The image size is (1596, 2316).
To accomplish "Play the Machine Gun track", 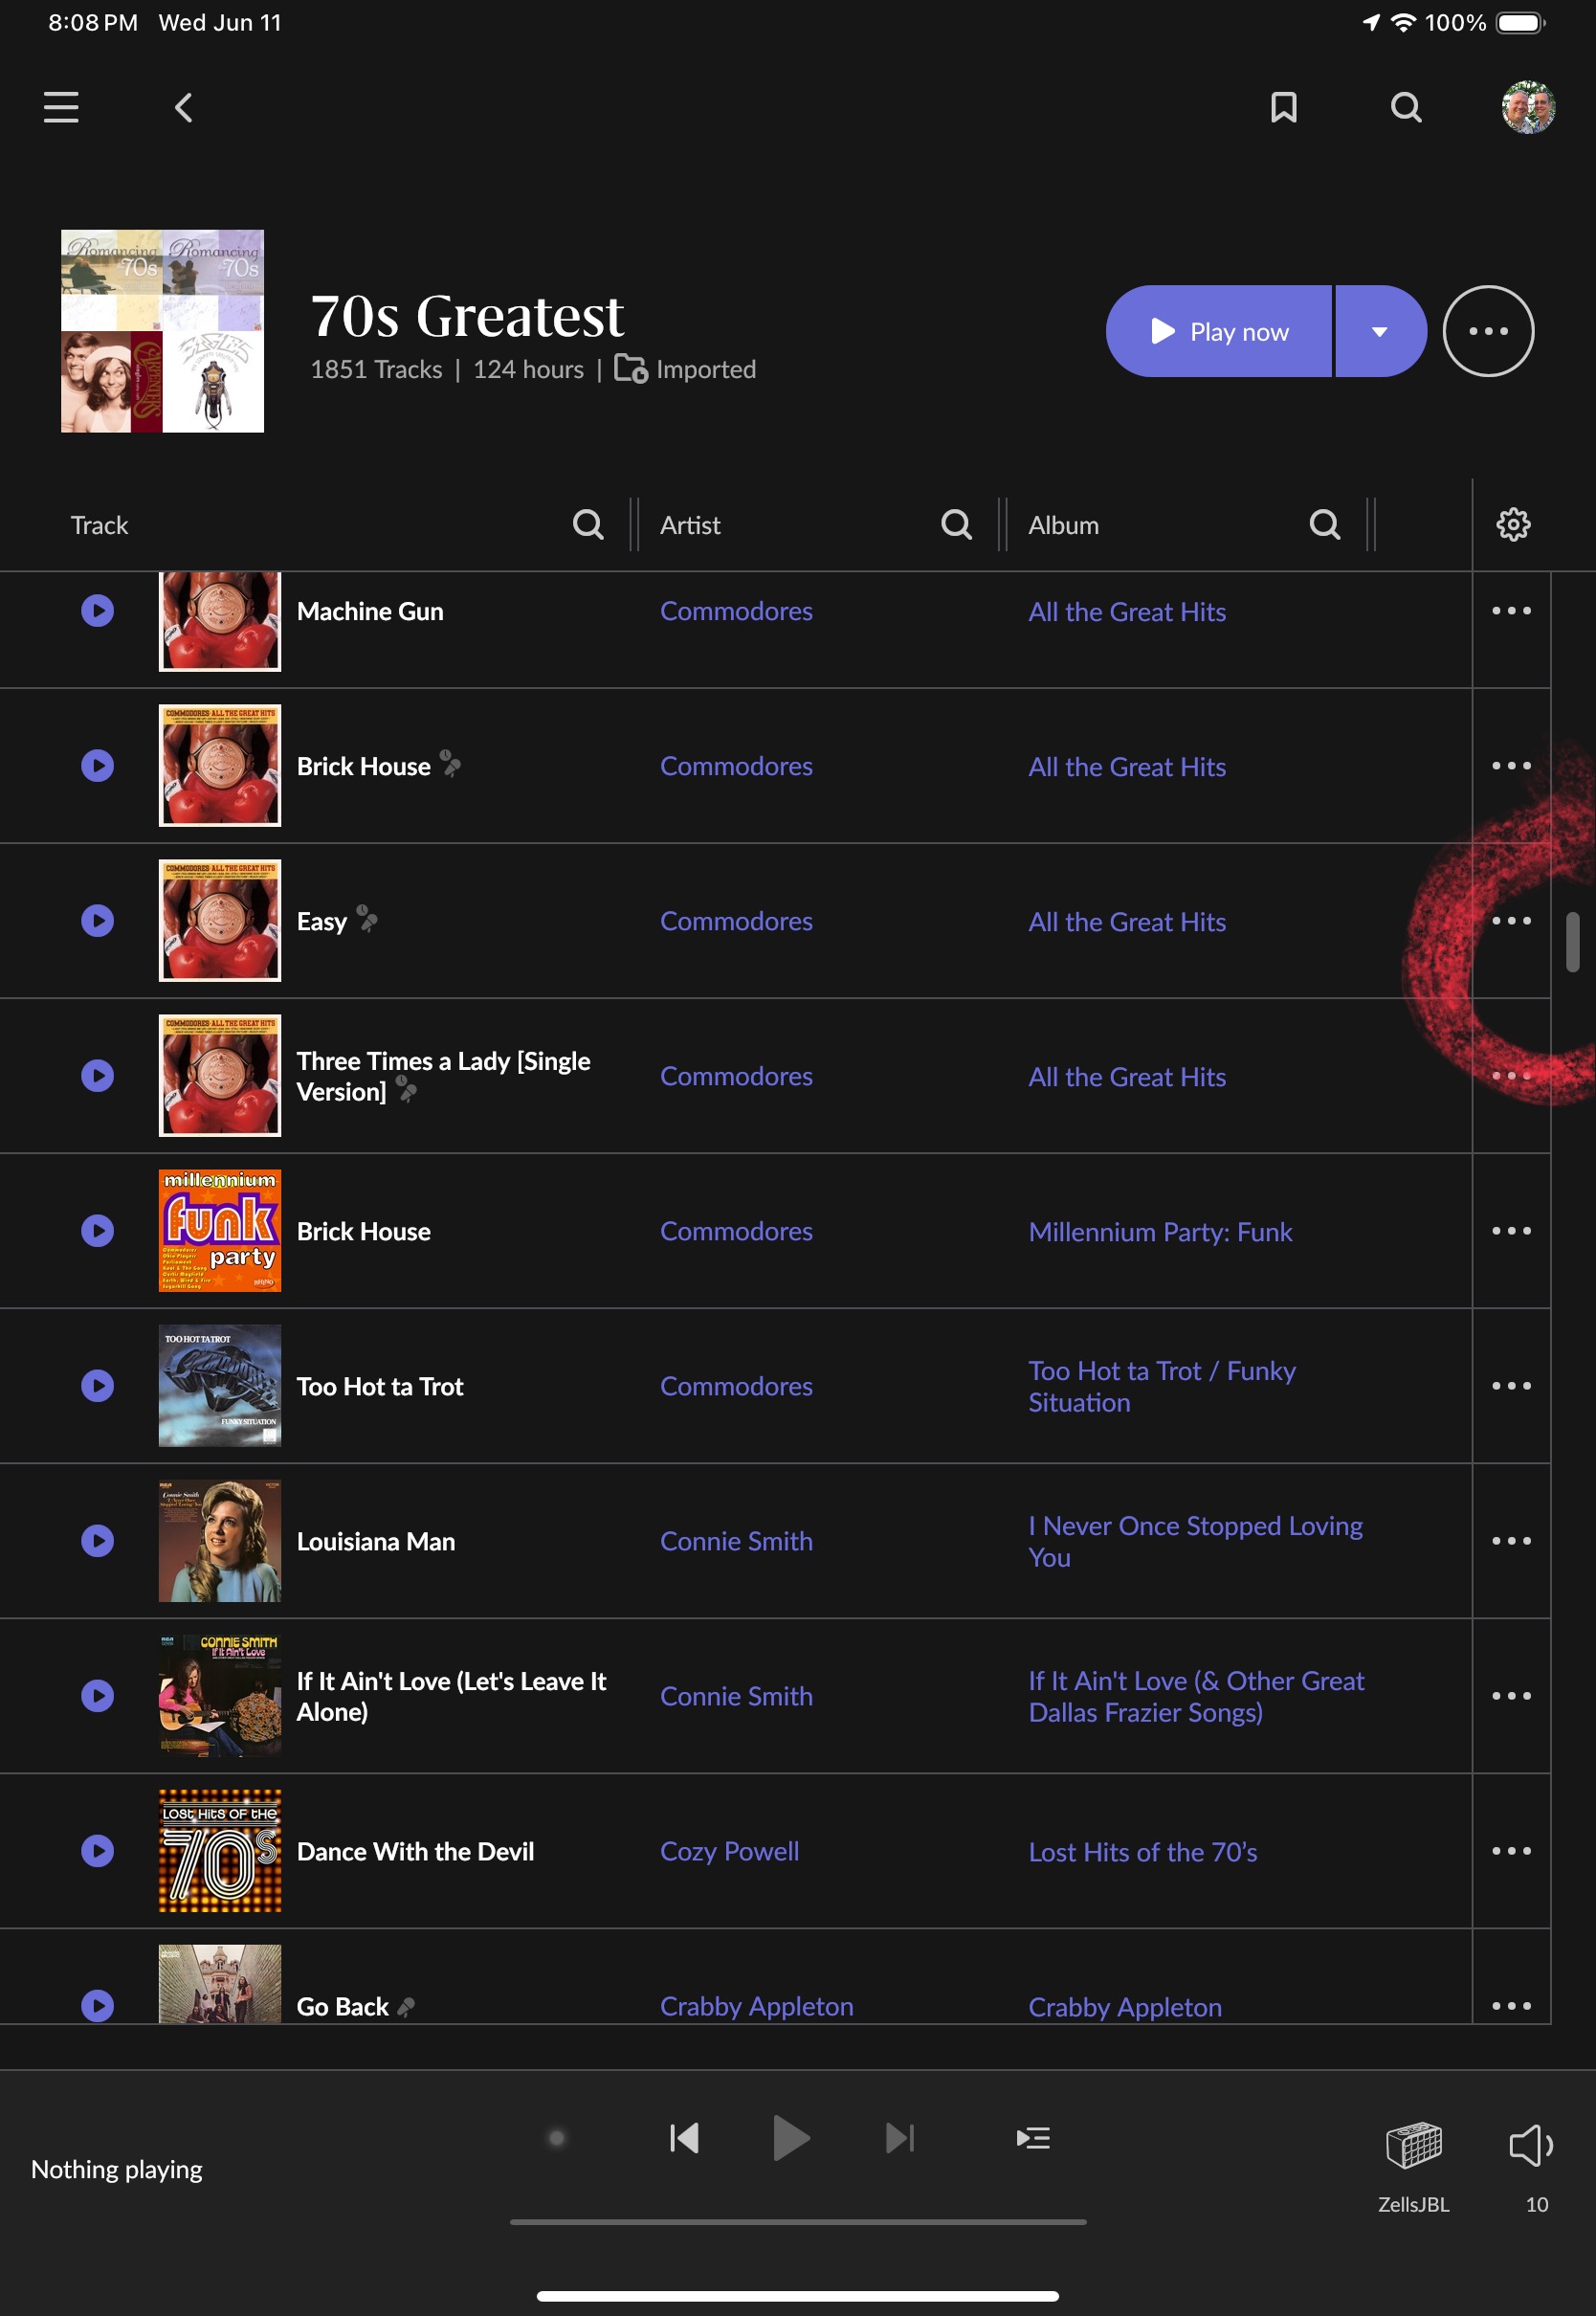I will 97,610.
